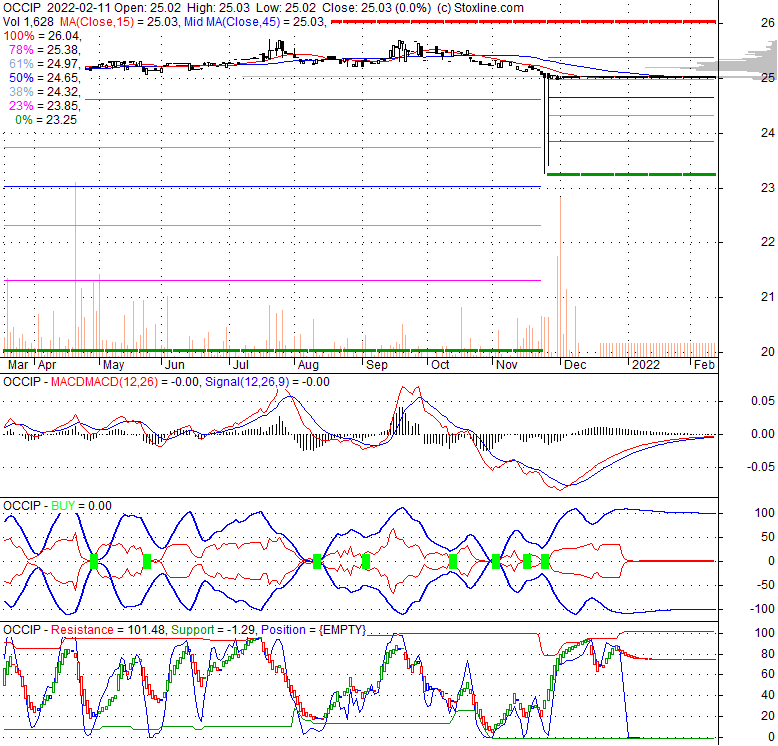This screenshot has height=746, width=778.
Task: Click the 'Resistance = 101.48' label
Action: pyautogui.click(x=107, y=630)
